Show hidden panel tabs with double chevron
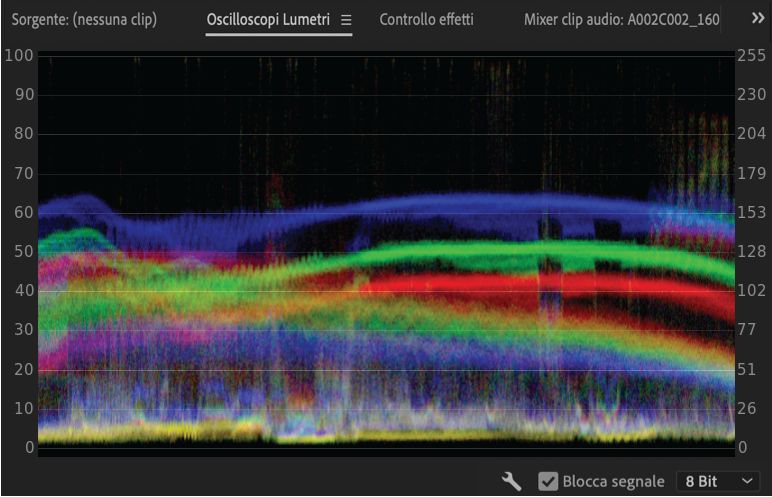 click(x=758, y=18)
